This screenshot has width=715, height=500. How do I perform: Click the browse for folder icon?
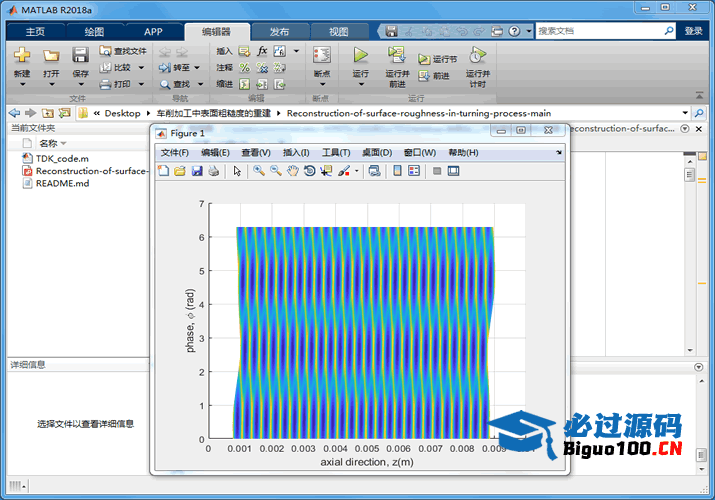pyautogui.click(x=65, y=113)
